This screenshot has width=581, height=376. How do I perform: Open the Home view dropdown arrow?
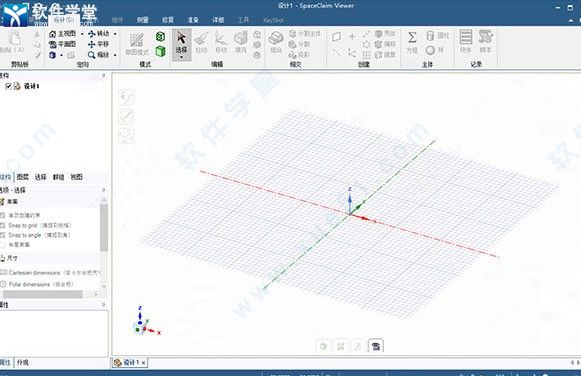tap(82, 34)
